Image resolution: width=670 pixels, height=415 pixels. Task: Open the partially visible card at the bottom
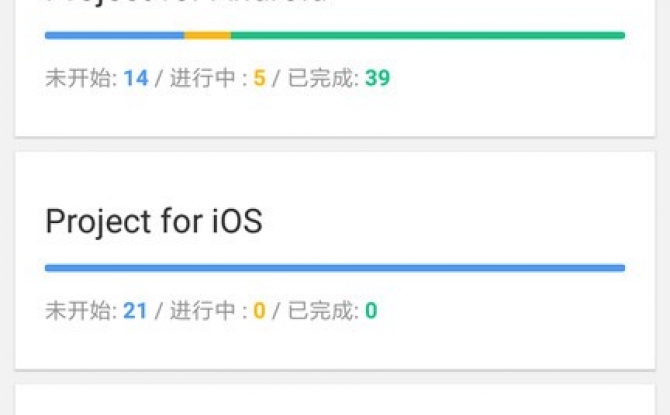pyautogui.click(x=335, y=400)
